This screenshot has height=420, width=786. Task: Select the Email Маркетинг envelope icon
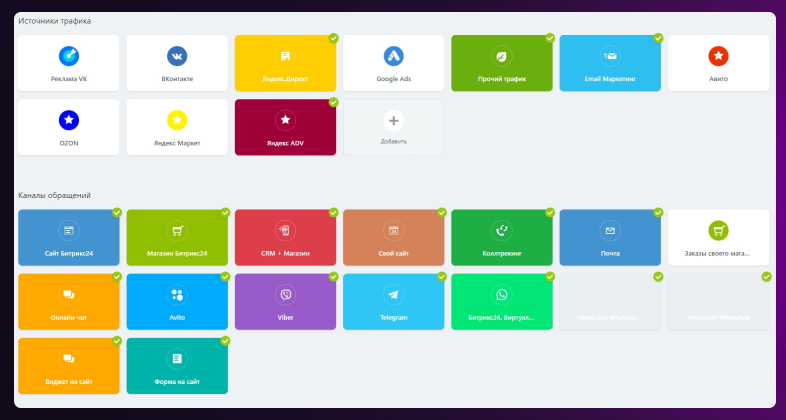click(610, 56)
